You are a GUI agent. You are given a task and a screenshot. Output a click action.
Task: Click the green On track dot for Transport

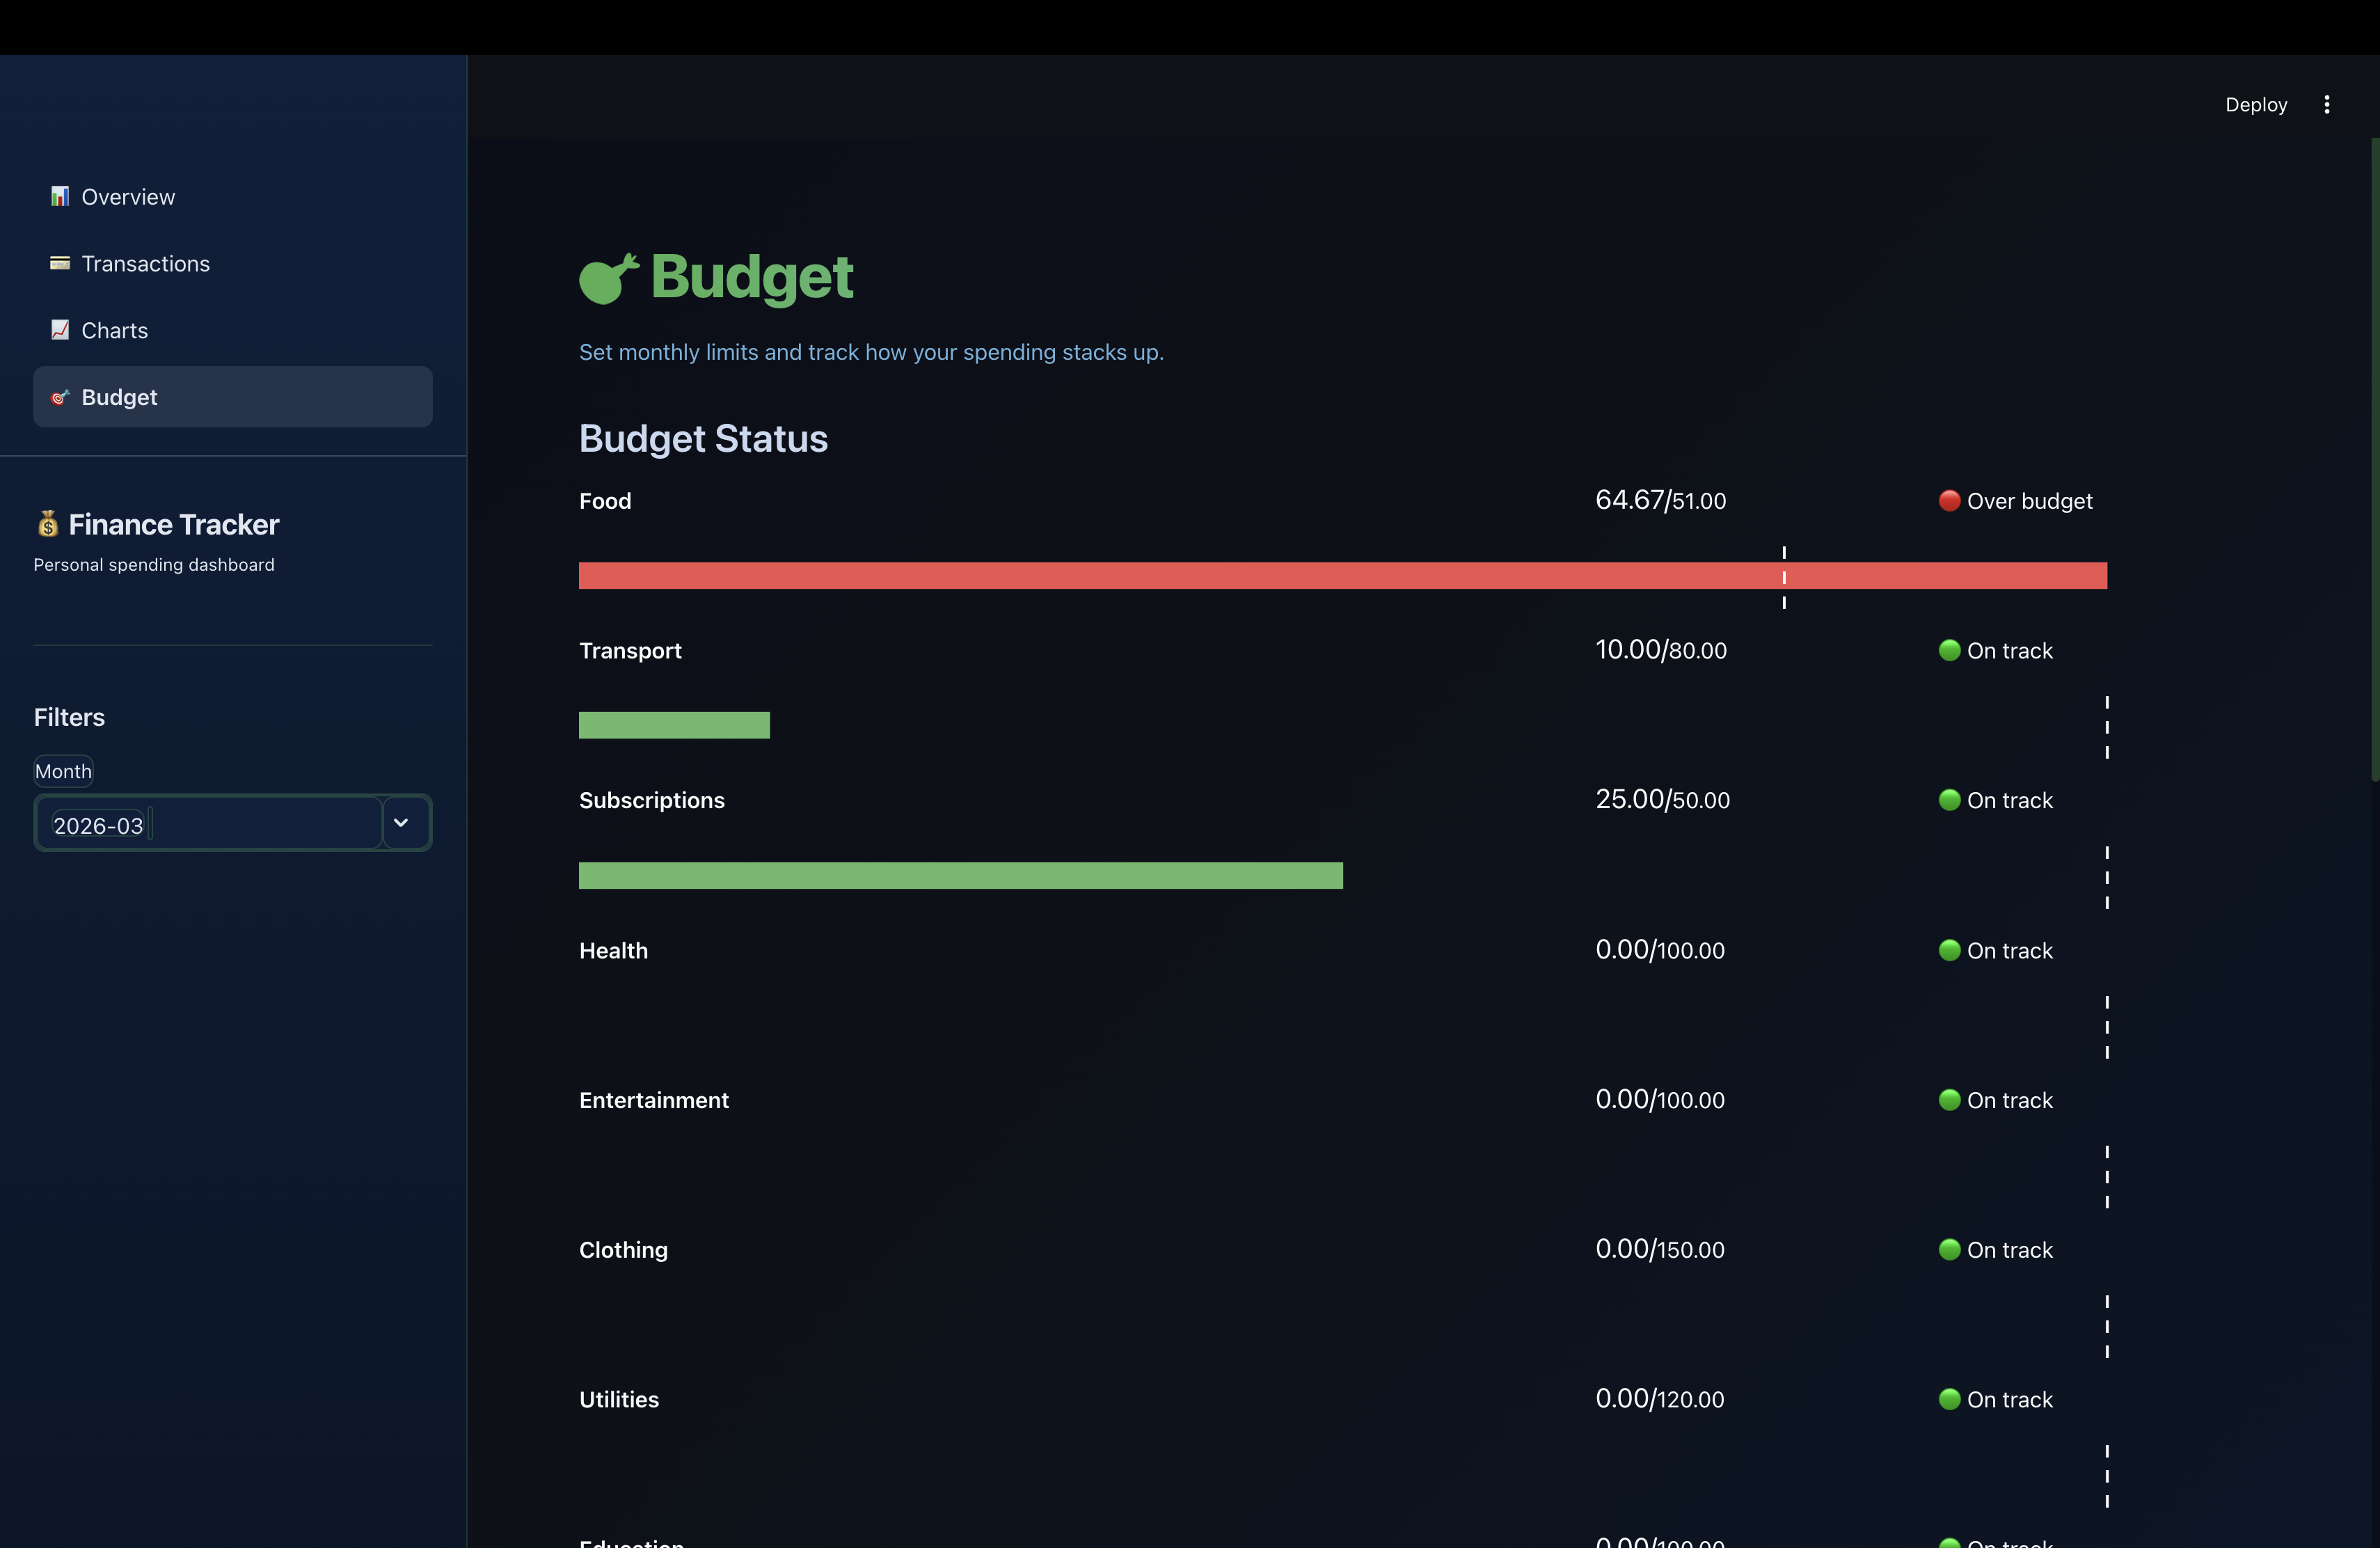pyautogui.click(x=1949, y=650)
